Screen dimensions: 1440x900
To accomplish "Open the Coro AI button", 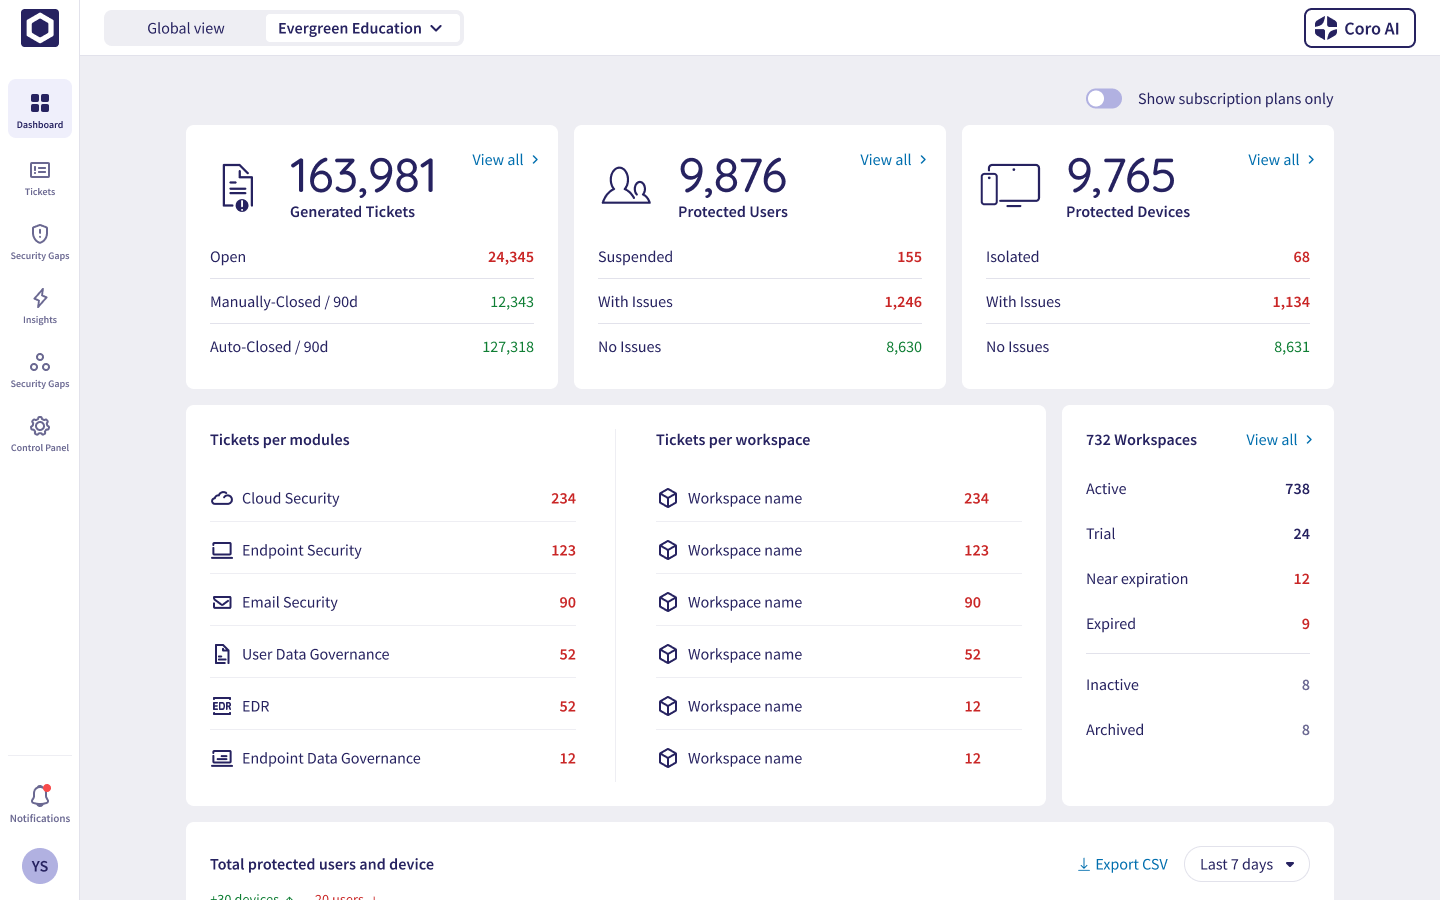I will [1359, 28].
